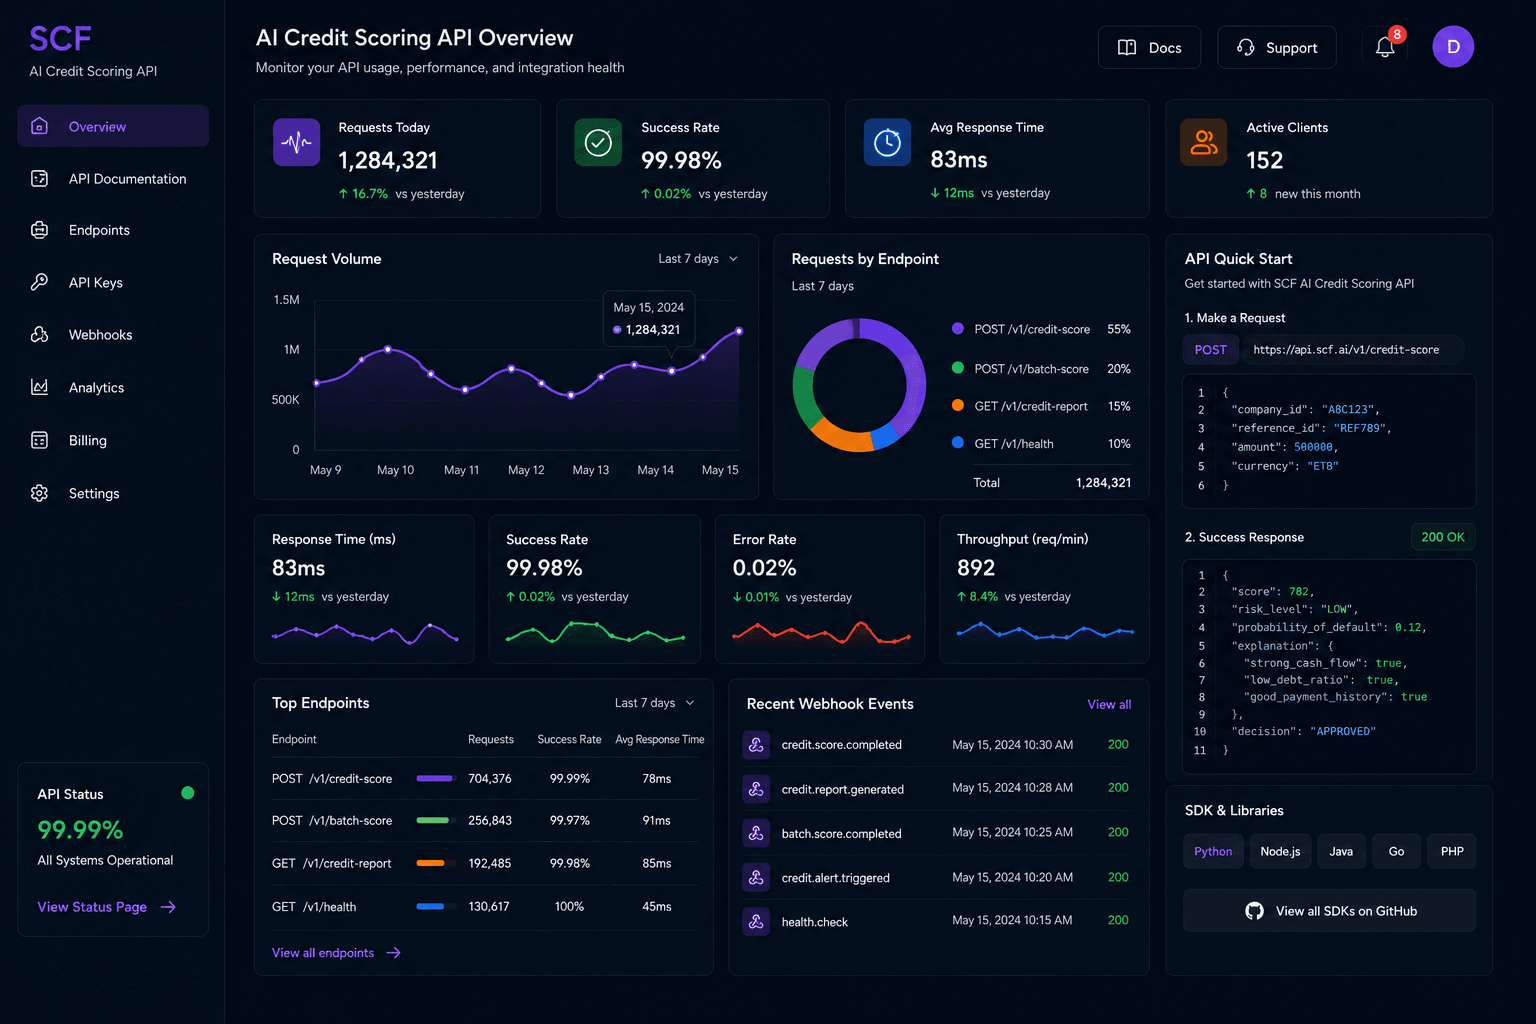The height and width of the screenshot is (1024, 1536).
Task: Click the credit.report.generated webhook icon
Action: [x=756, y=789]
